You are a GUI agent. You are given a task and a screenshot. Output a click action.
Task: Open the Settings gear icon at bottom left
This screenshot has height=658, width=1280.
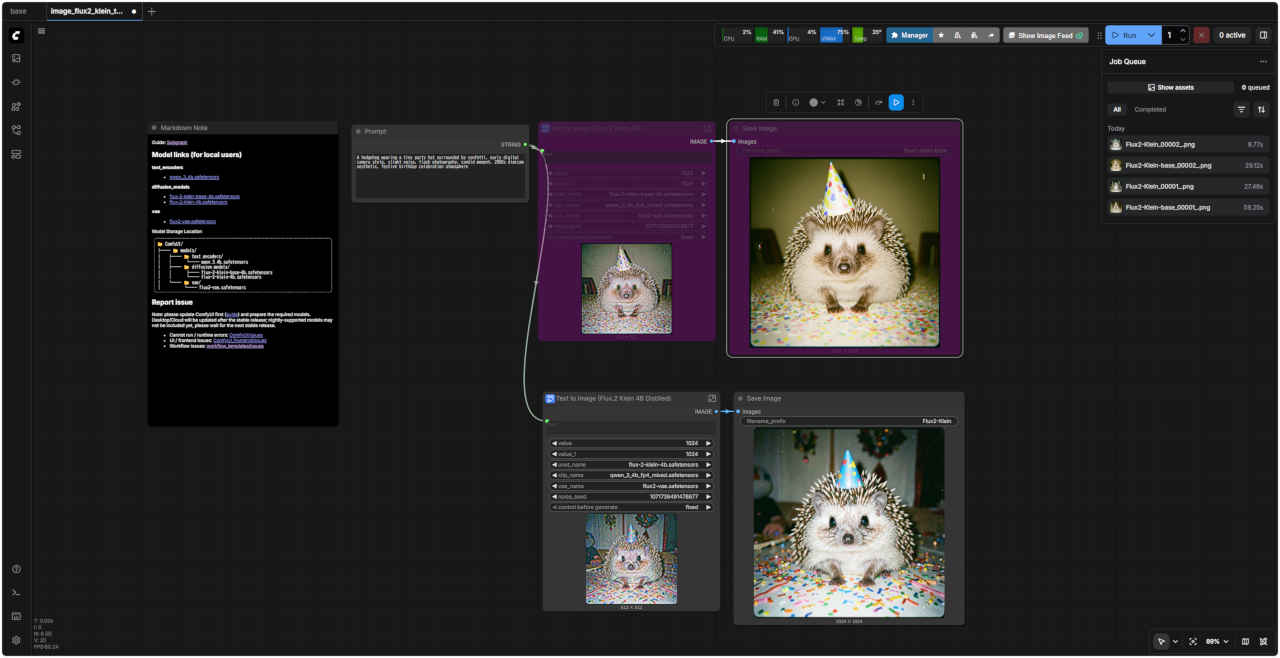click(16, 640)
